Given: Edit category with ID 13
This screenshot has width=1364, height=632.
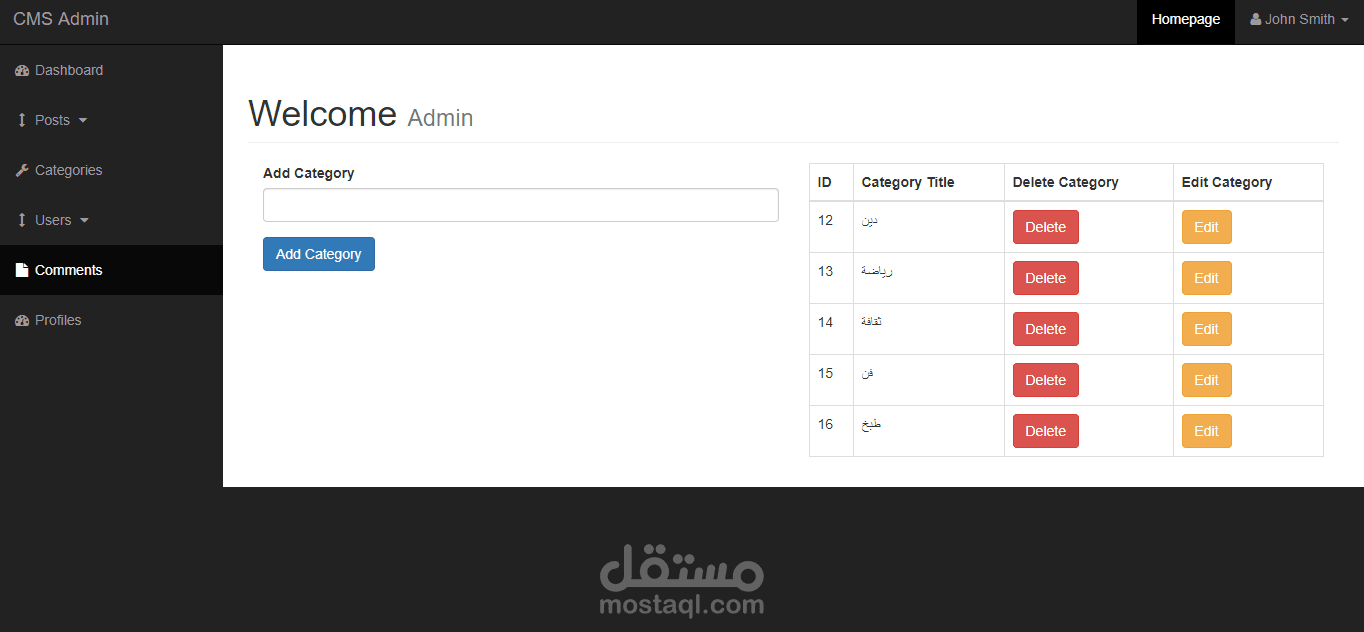Looking at the screenshot, I should click(1207, 278).
